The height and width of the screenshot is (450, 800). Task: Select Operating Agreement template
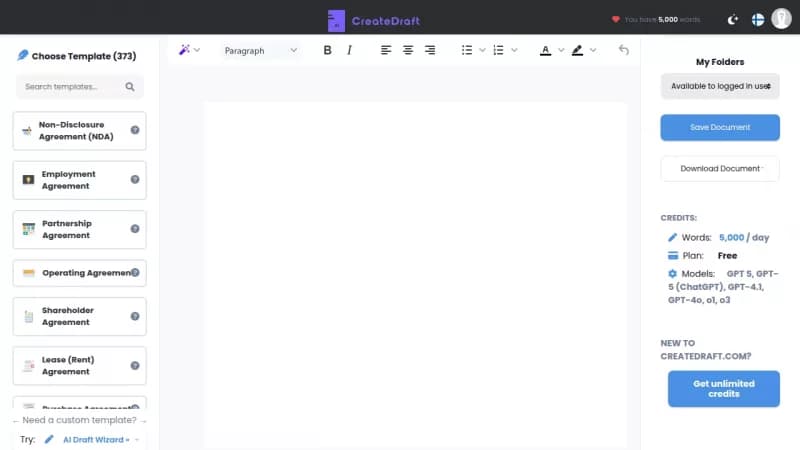(x=80, y=273)
